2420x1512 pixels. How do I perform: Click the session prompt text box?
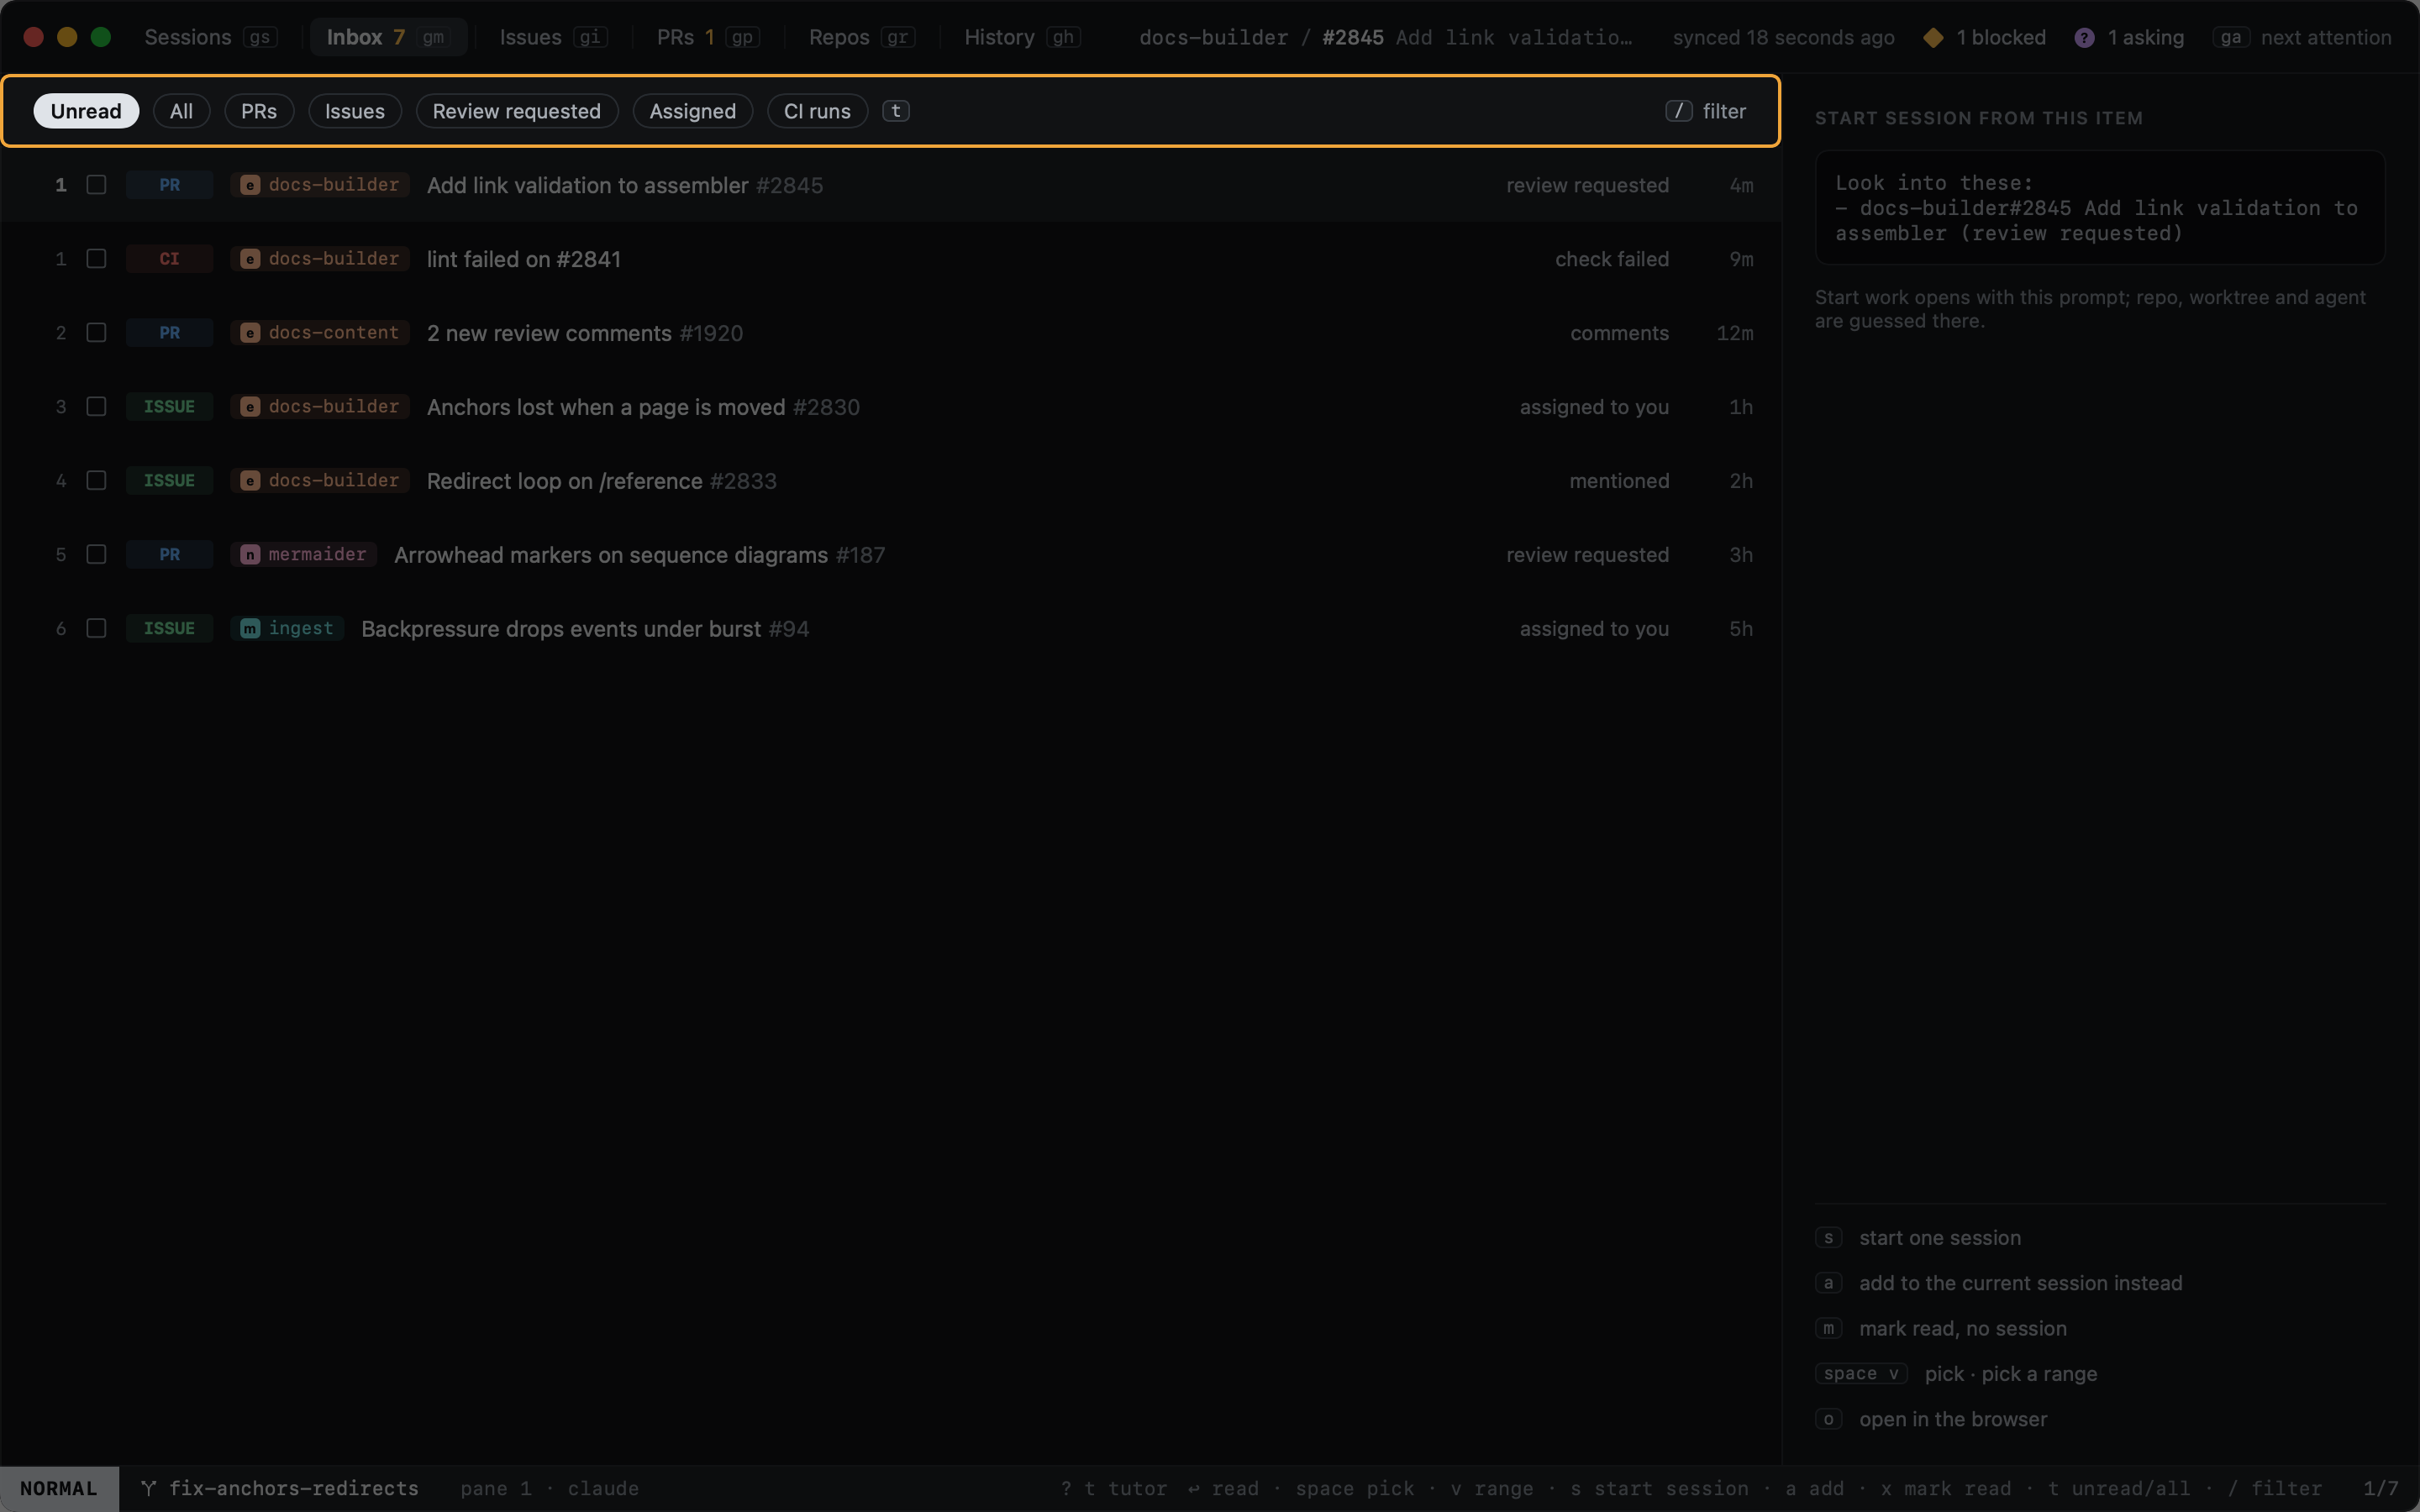[x=2100, y=208]
